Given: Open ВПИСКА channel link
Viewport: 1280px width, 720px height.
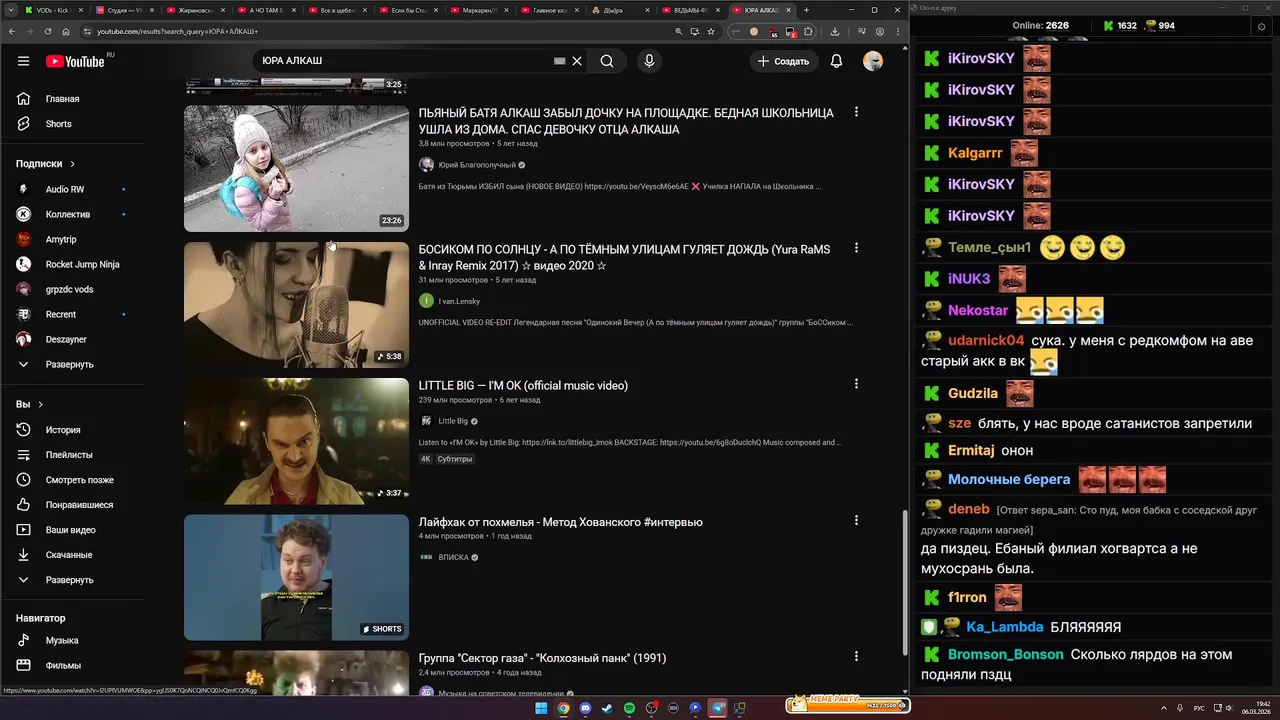Looking at the screenshot, I should pyautogui.click(x=453, y=557).
